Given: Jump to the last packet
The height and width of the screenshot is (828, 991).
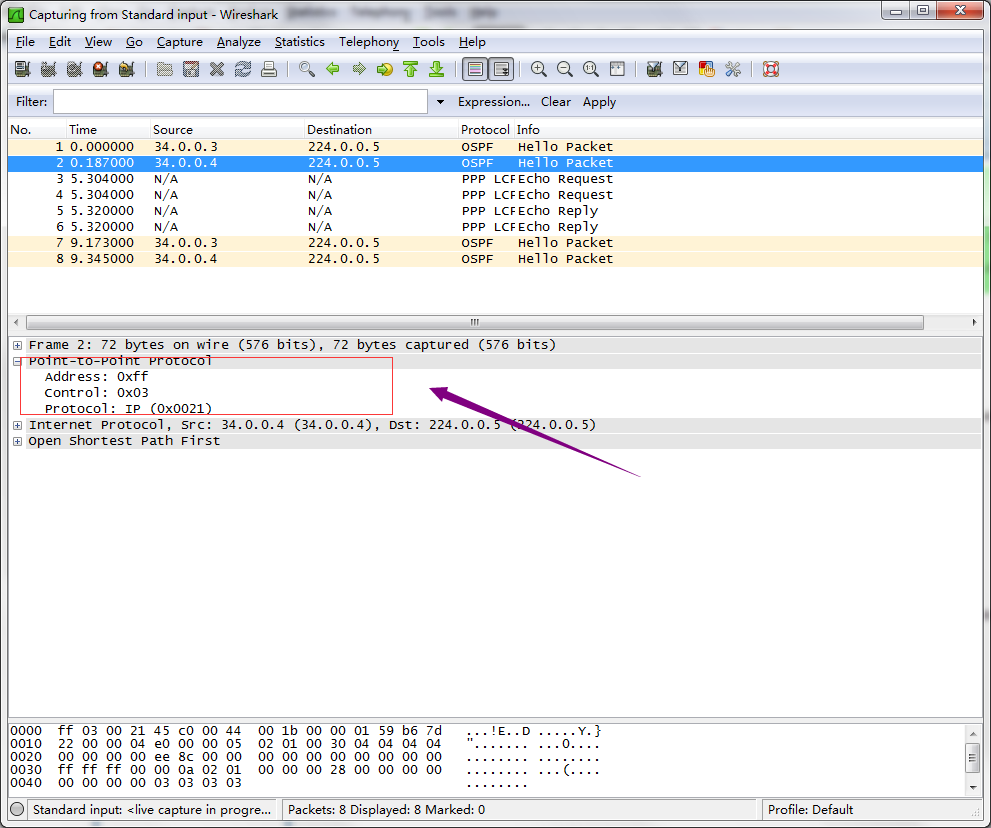Looking at the screenshot, I should (437, 69).
